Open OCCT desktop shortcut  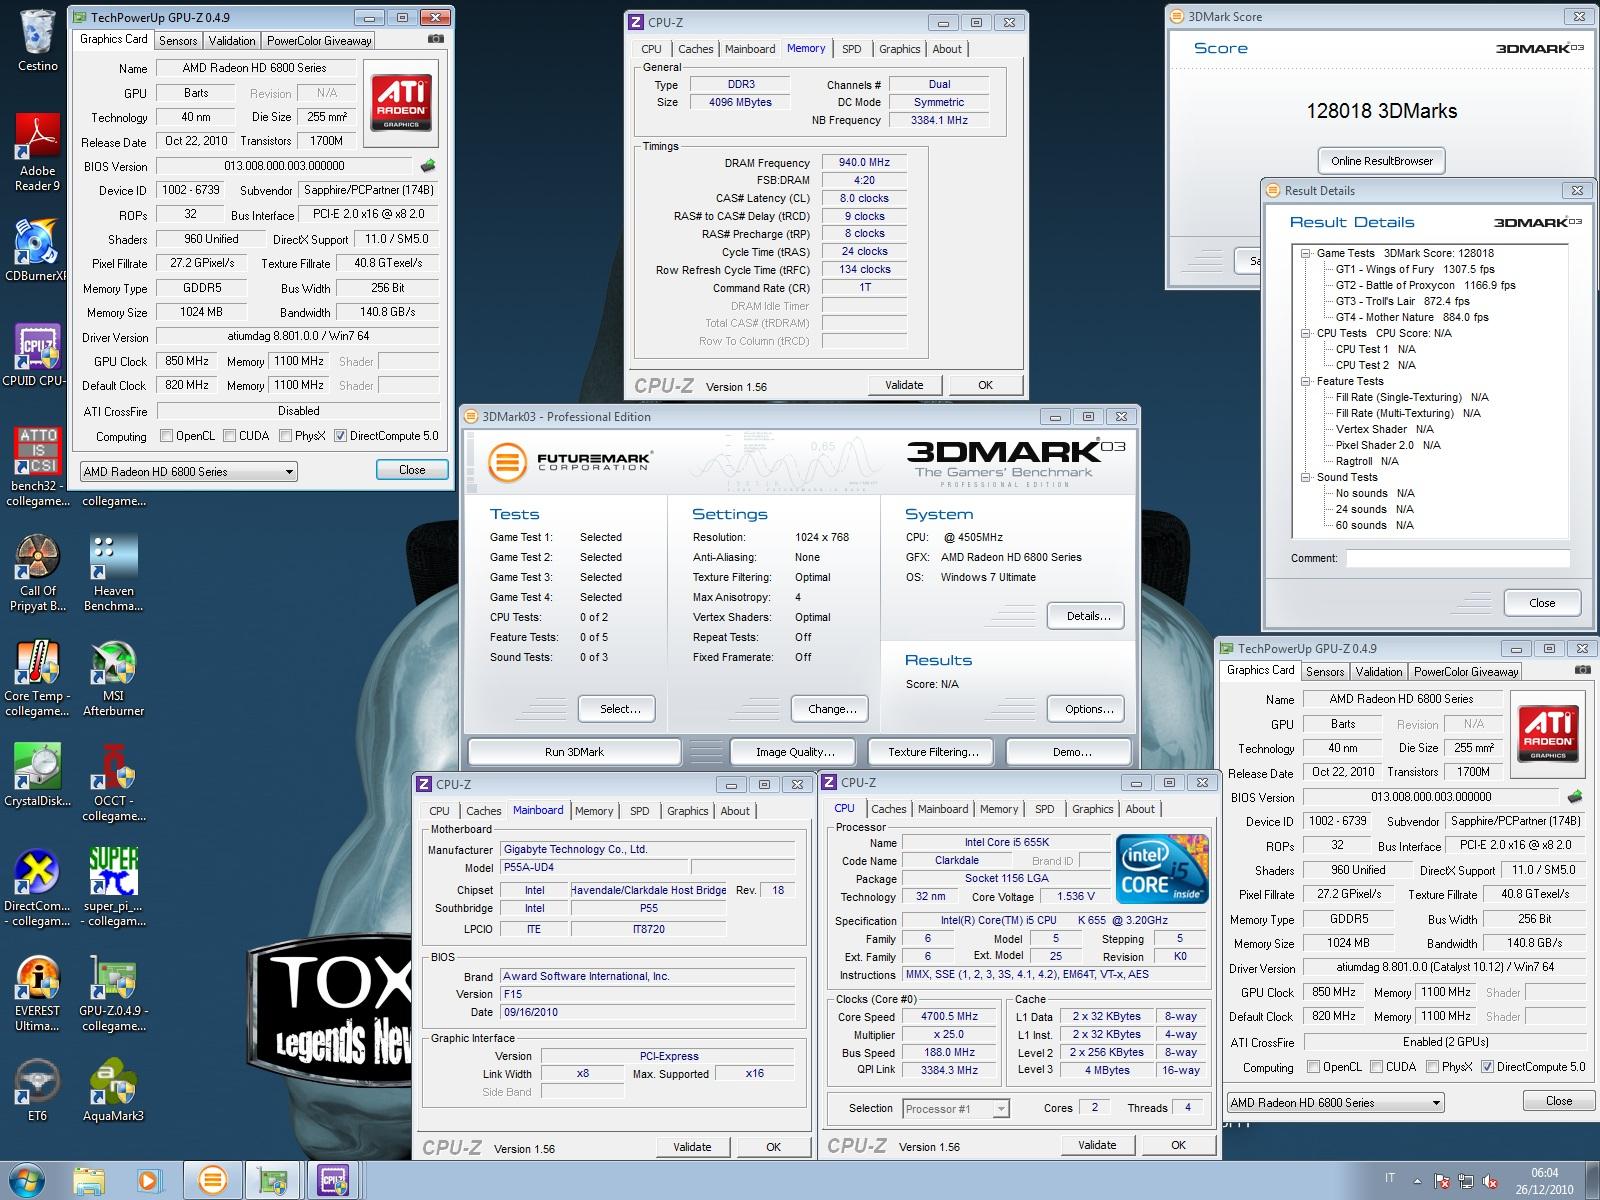pyautogui.click(x=113, y=782)
